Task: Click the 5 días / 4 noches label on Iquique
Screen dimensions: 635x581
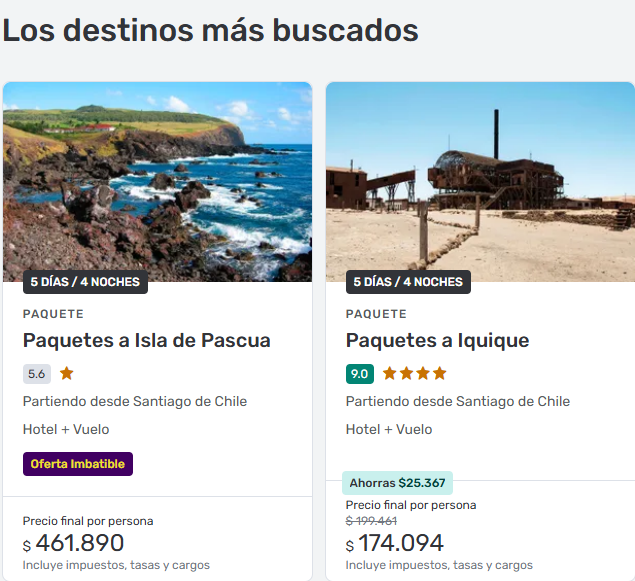Action: click(408, 282)
